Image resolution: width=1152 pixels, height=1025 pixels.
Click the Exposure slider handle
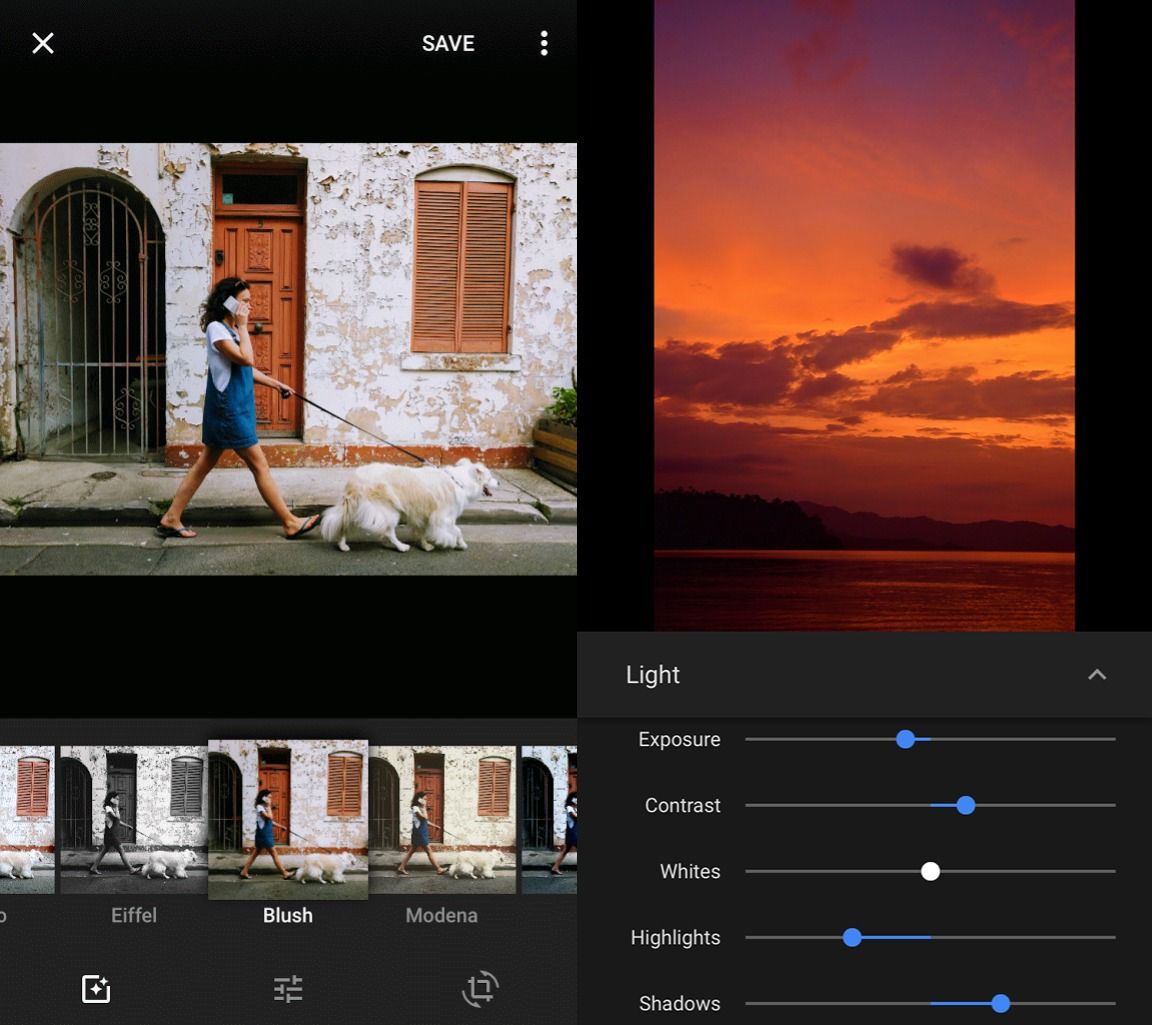click(x=905, y=739)
